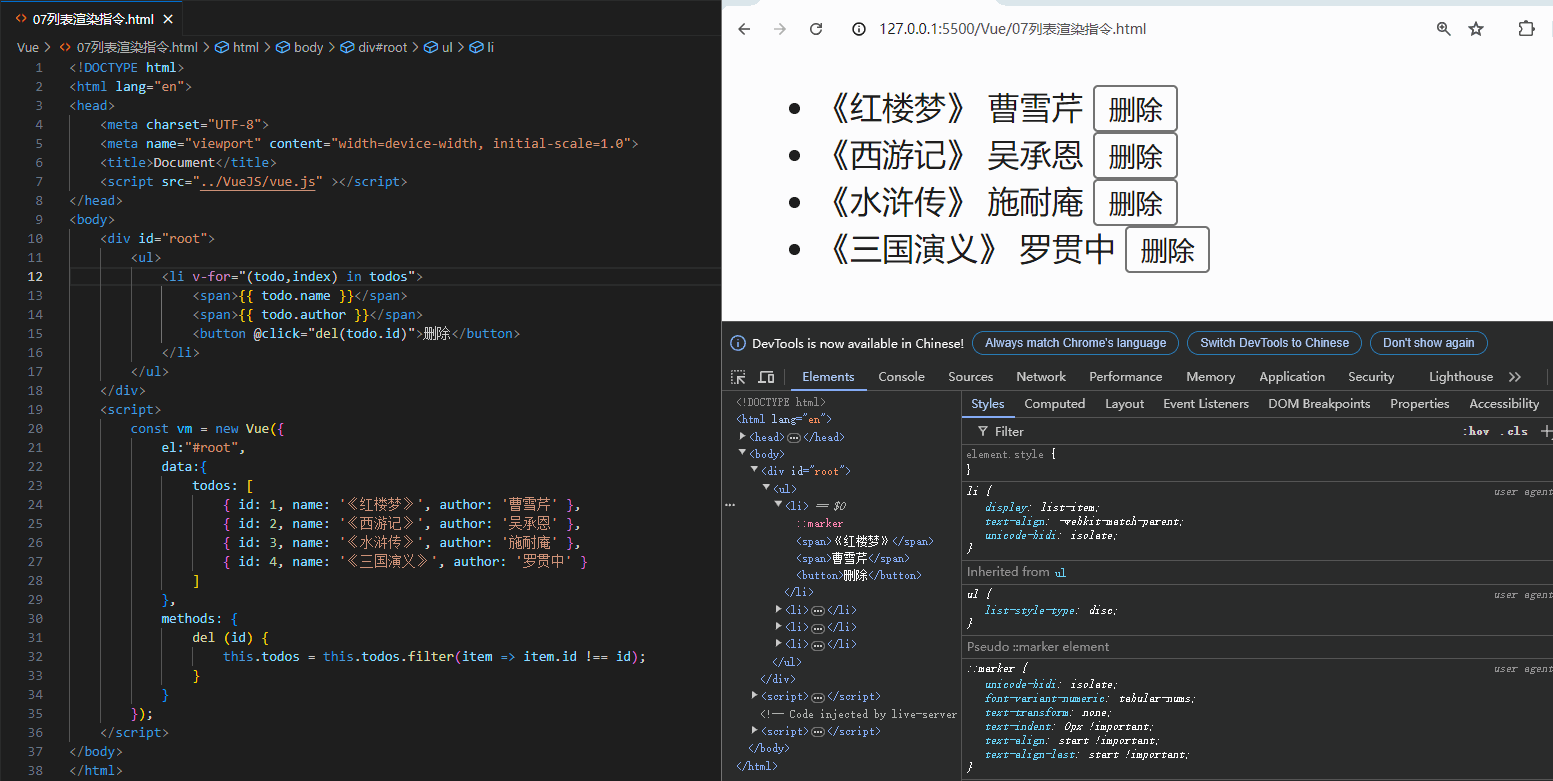
Task: Delete 《水浒传》 with its 删除 button
Action: [x=1135, y=203]
